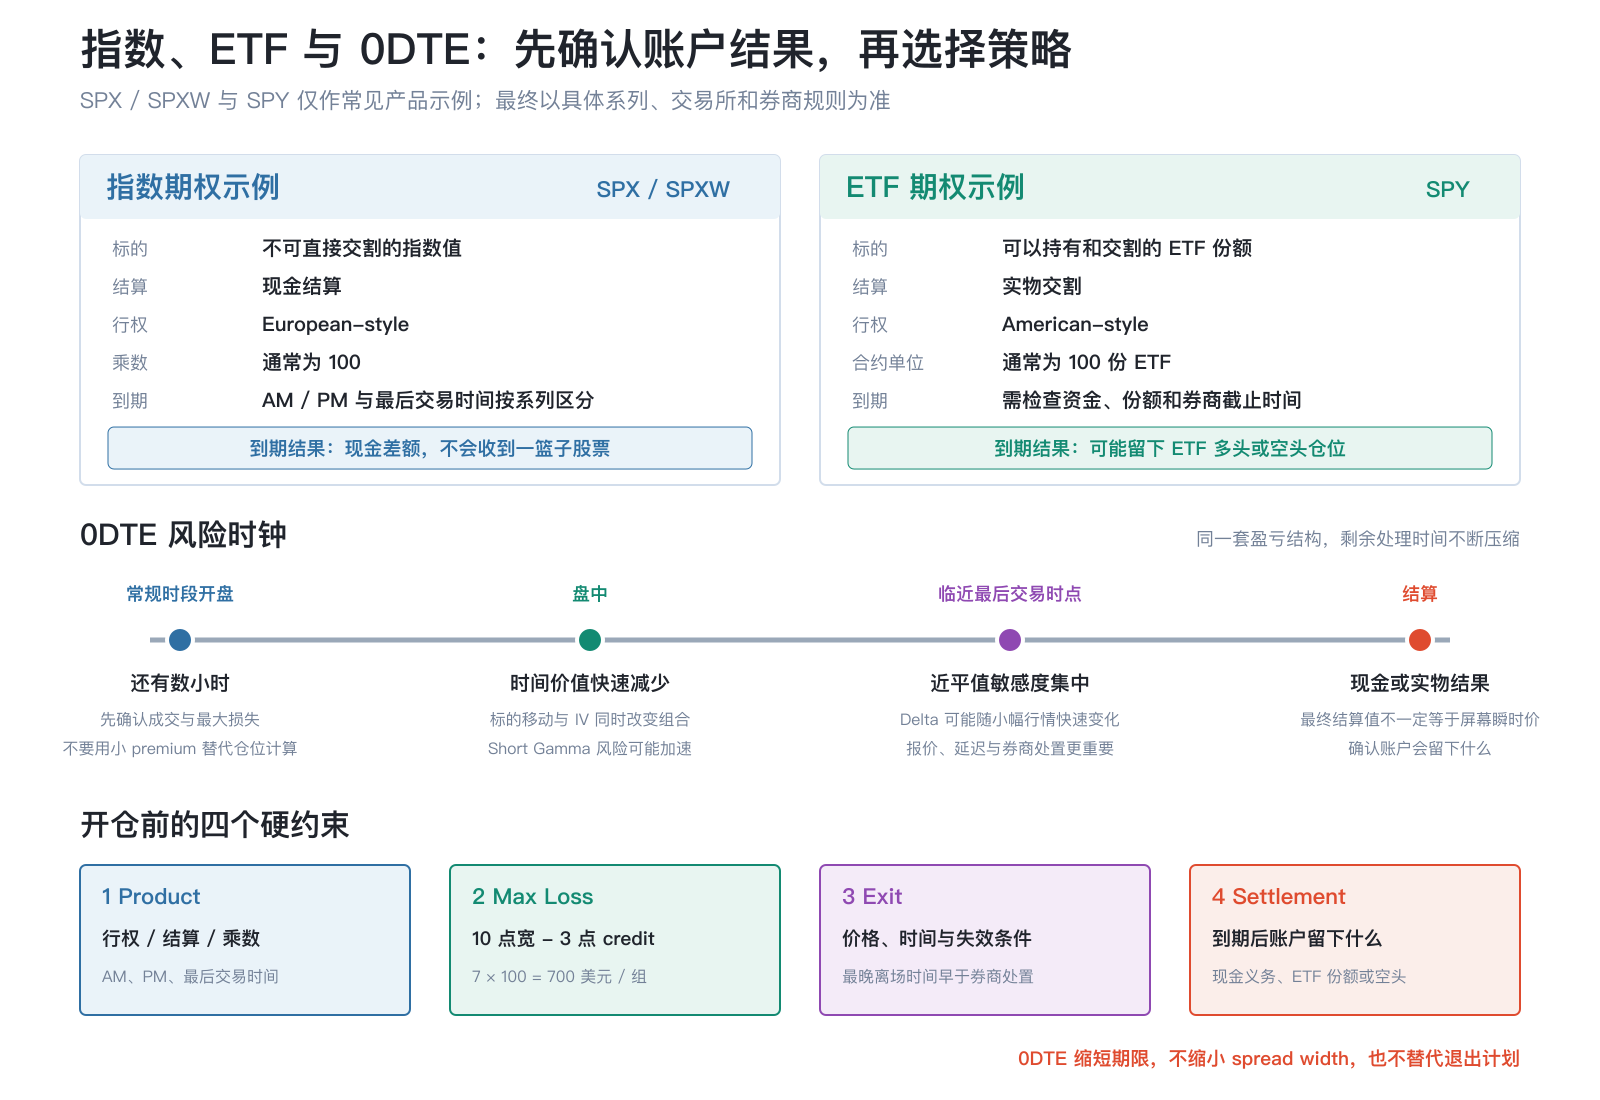
Task: Click the SPX / SPXW label
Action: point(663,189)
